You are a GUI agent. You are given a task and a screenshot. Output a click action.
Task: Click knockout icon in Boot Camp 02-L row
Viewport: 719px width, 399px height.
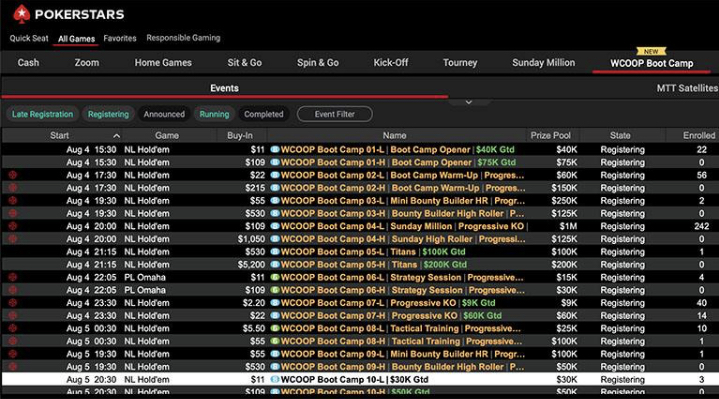(13, 175)
